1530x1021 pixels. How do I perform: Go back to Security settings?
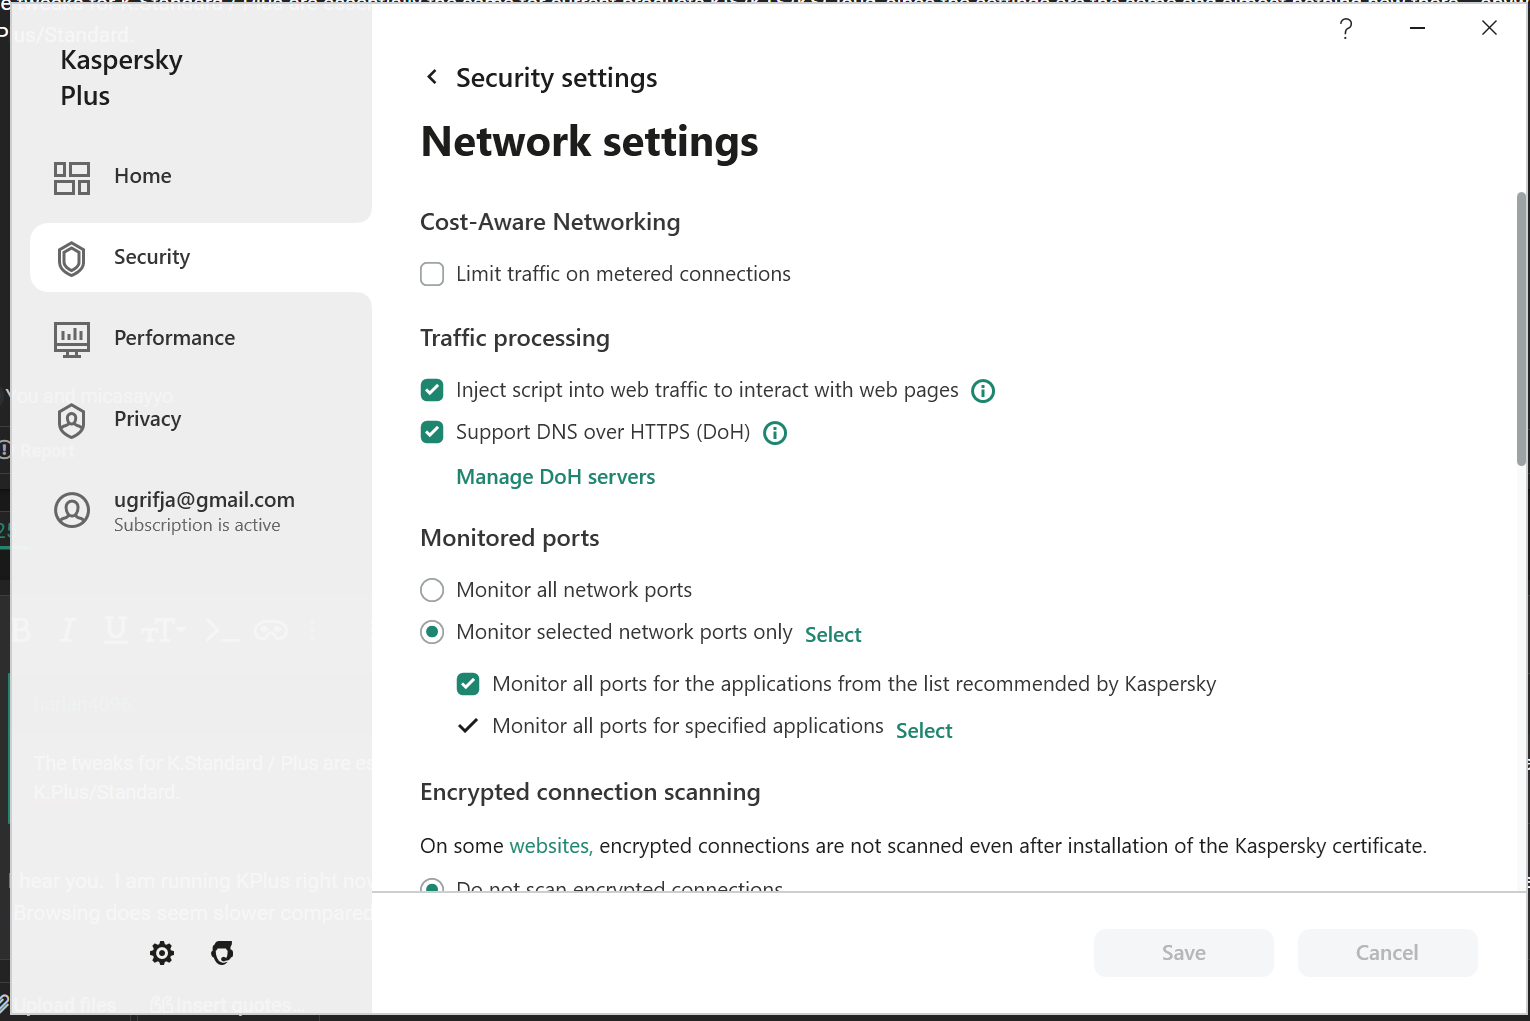coord(432,77)
